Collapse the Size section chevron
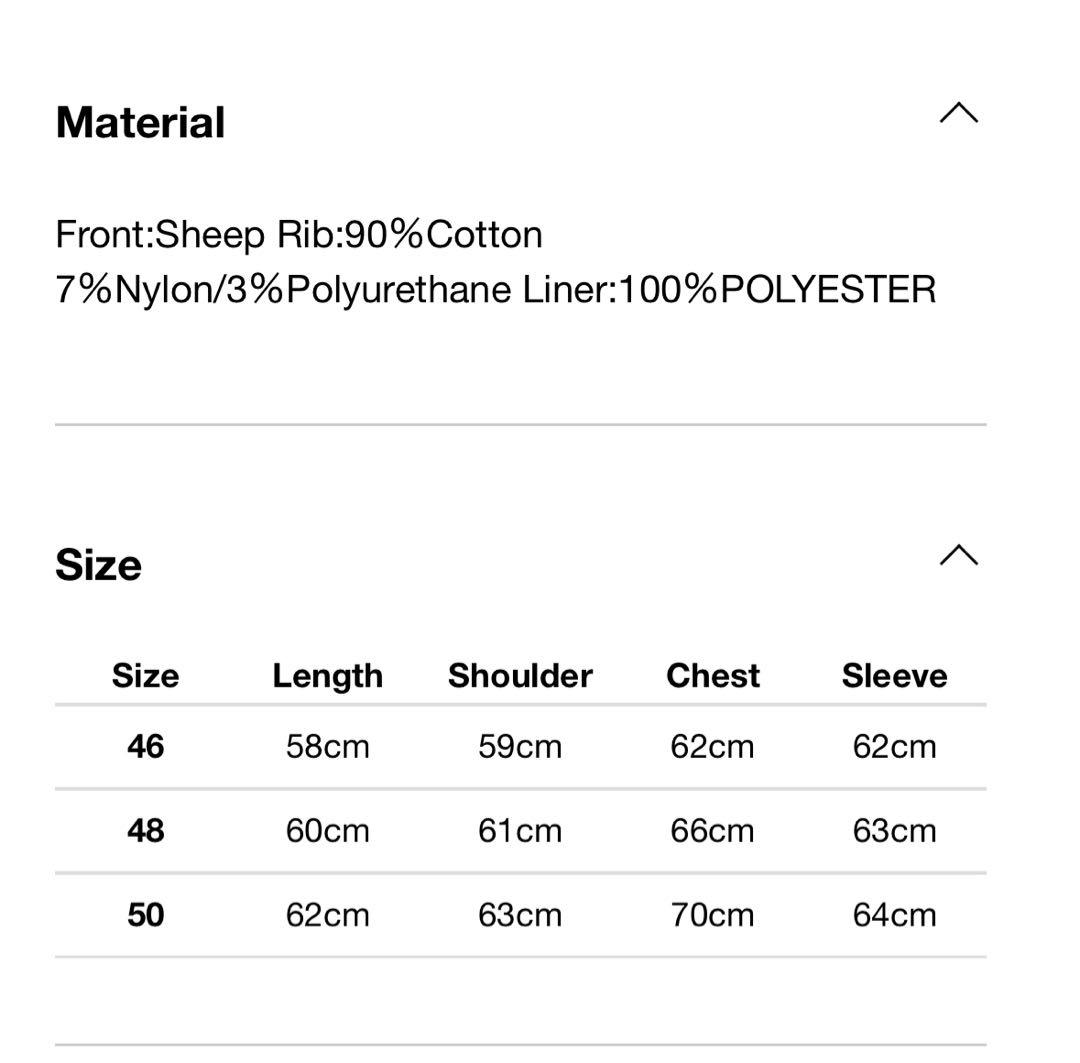The image size is (1080, 1063). (x=958, y=556)
